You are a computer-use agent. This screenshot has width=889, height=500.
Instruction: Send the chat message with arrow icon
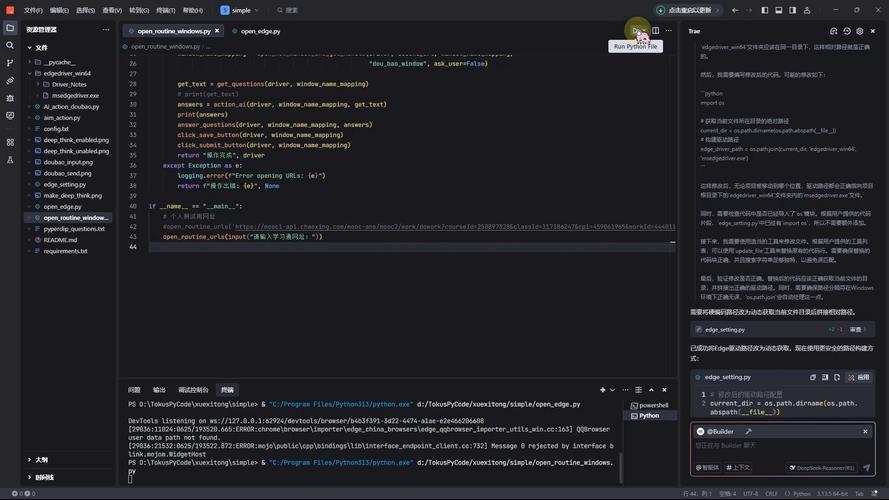point(866,468)
